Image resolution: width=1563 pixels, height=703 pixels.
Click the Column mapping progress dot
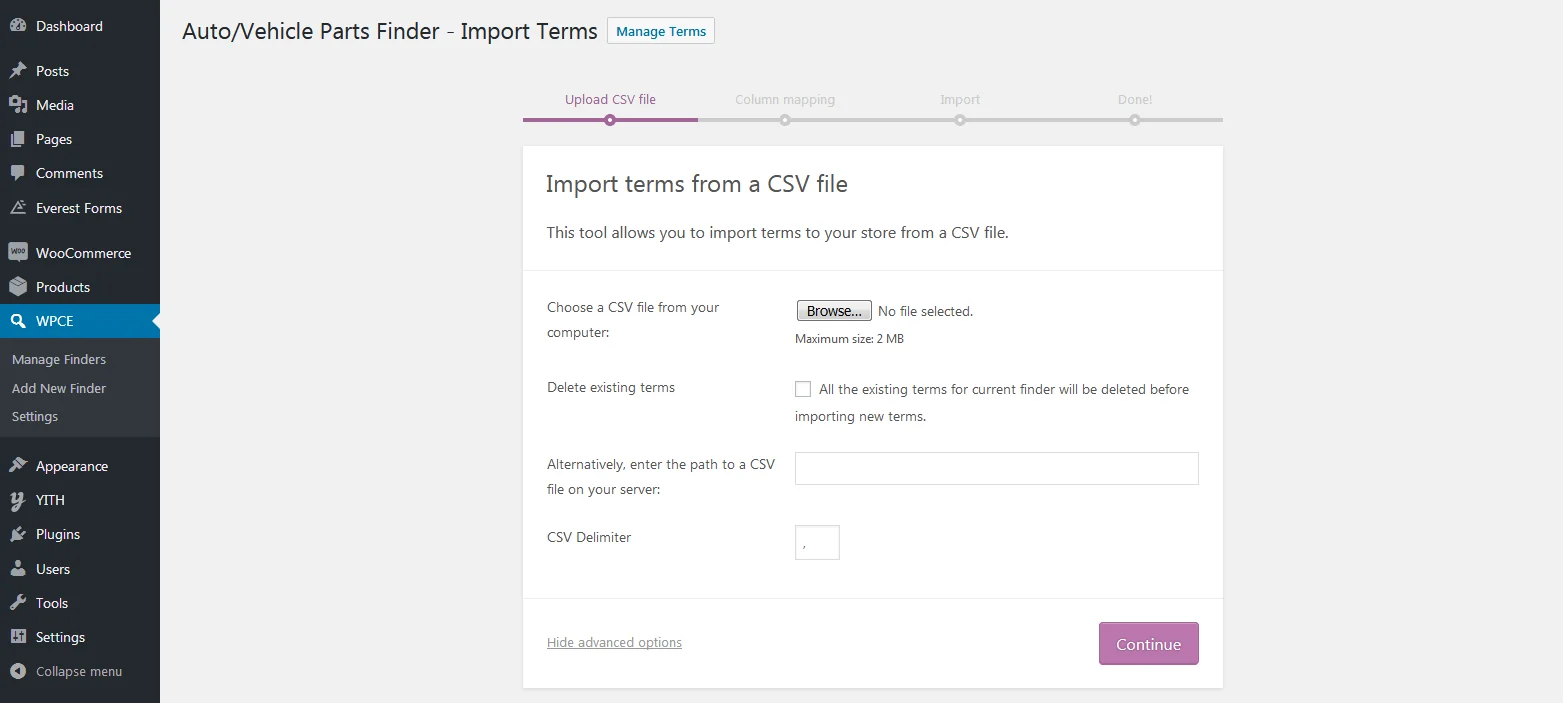tap(785, 120)
